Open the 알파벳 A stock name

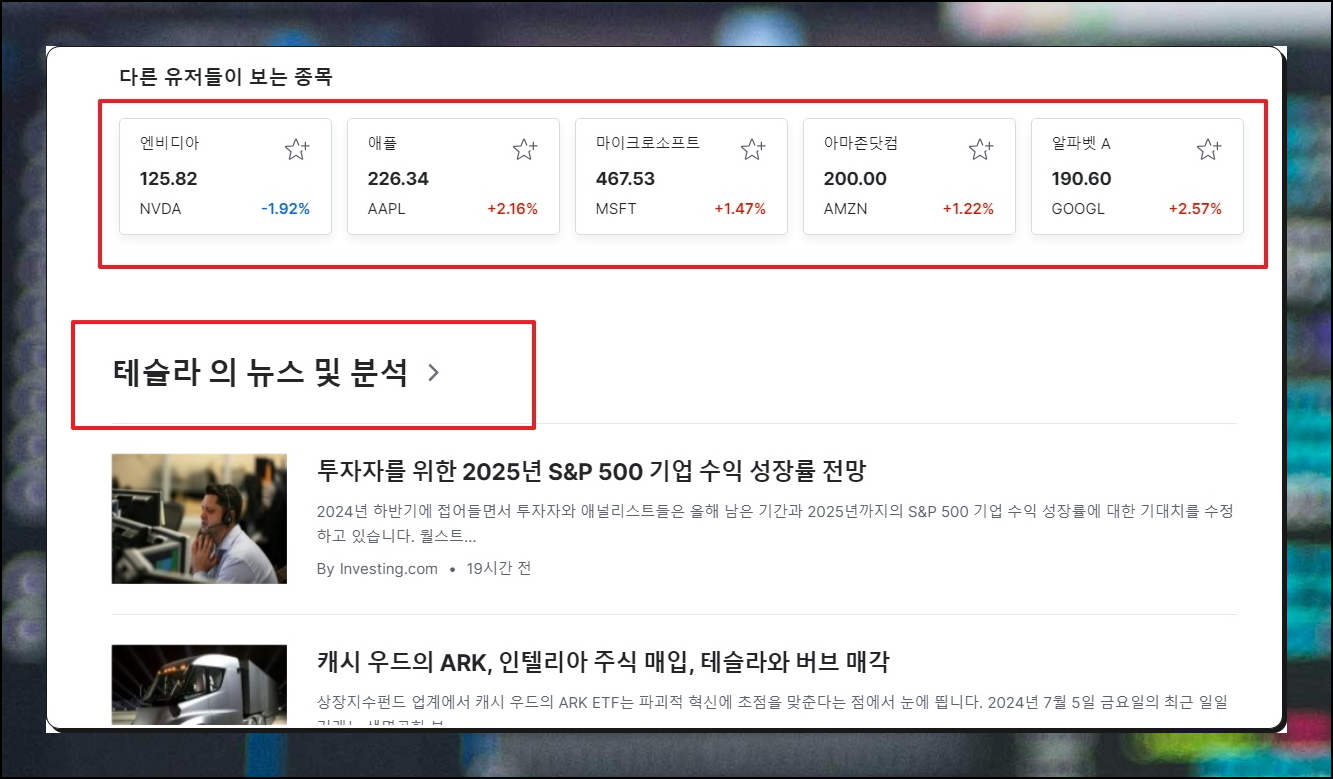(1081, 143)
